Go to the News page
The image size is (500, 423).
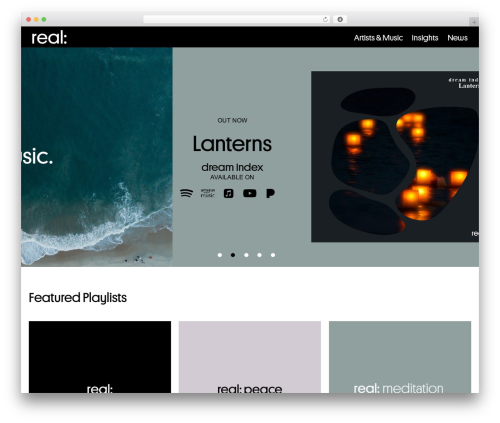457,38
